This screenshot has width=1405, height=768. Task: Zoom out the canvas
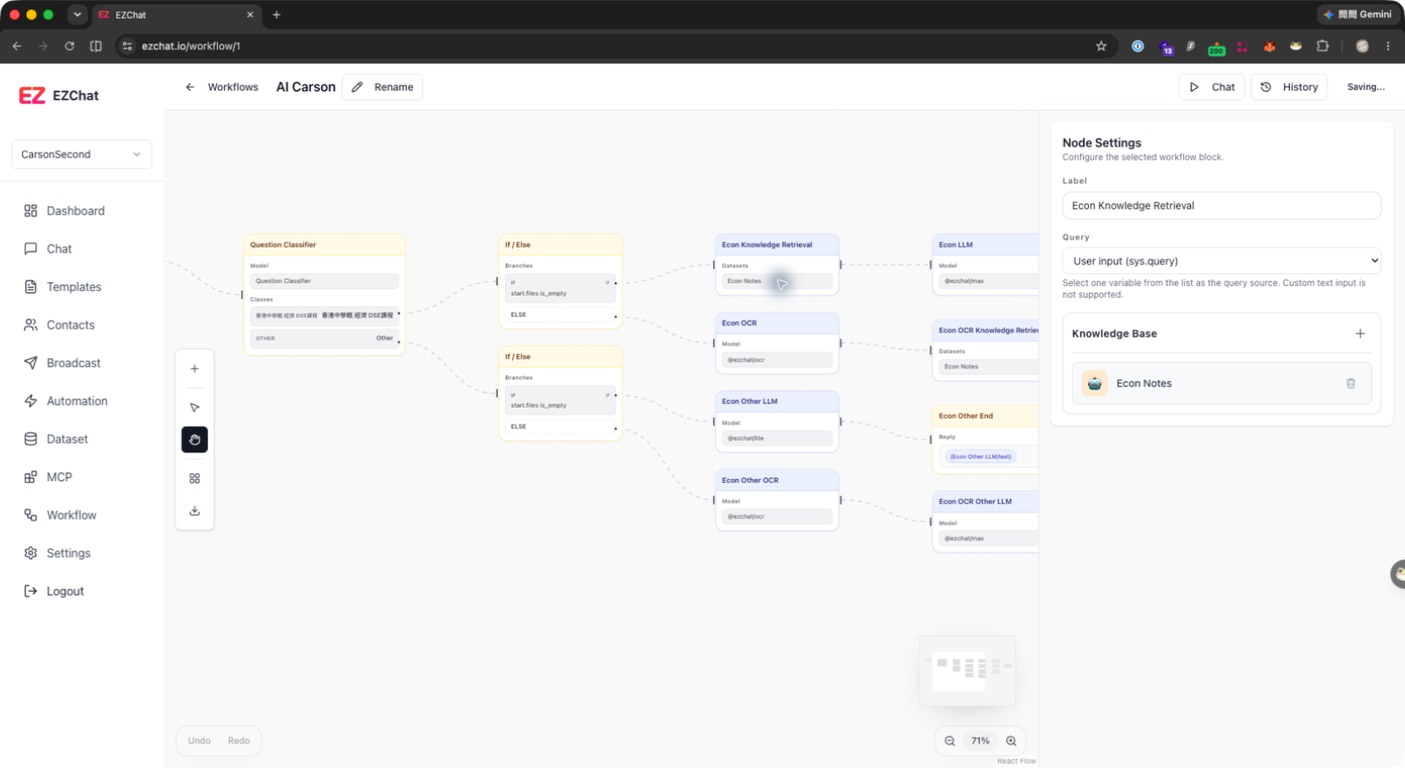[x=950, y=741]
